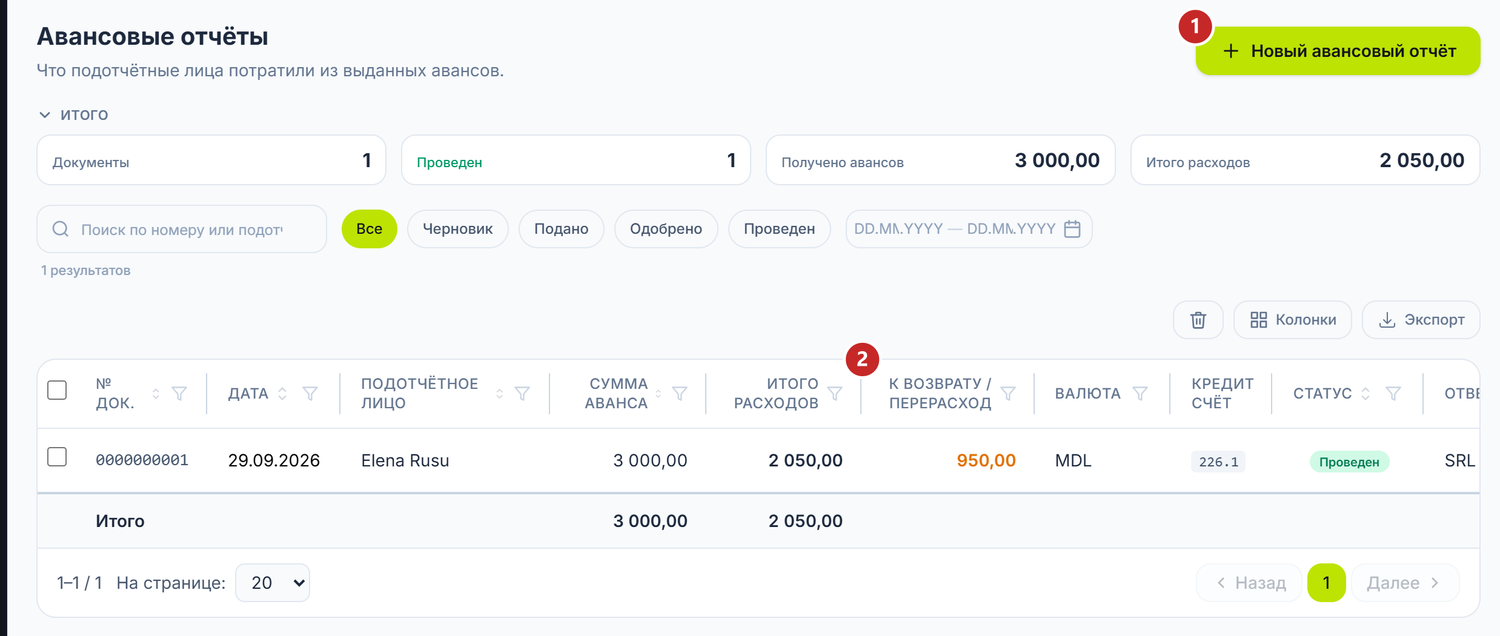Viewport: 1500px width, 636px height.
Task: Open the date range picker field
Action: tap(969, 229)
